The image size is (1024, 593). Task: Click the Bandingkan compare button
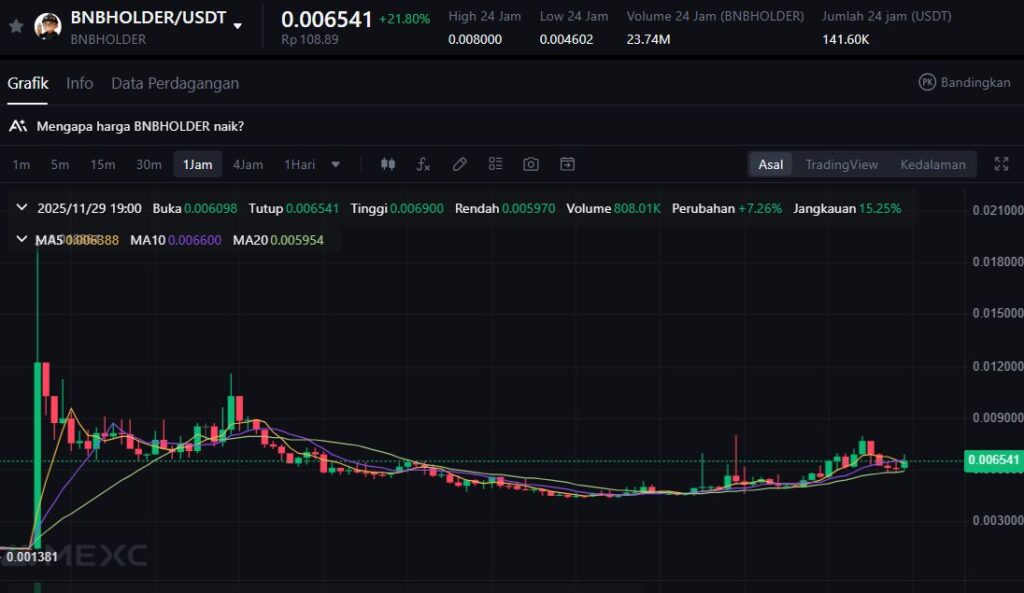pos(964,82)
